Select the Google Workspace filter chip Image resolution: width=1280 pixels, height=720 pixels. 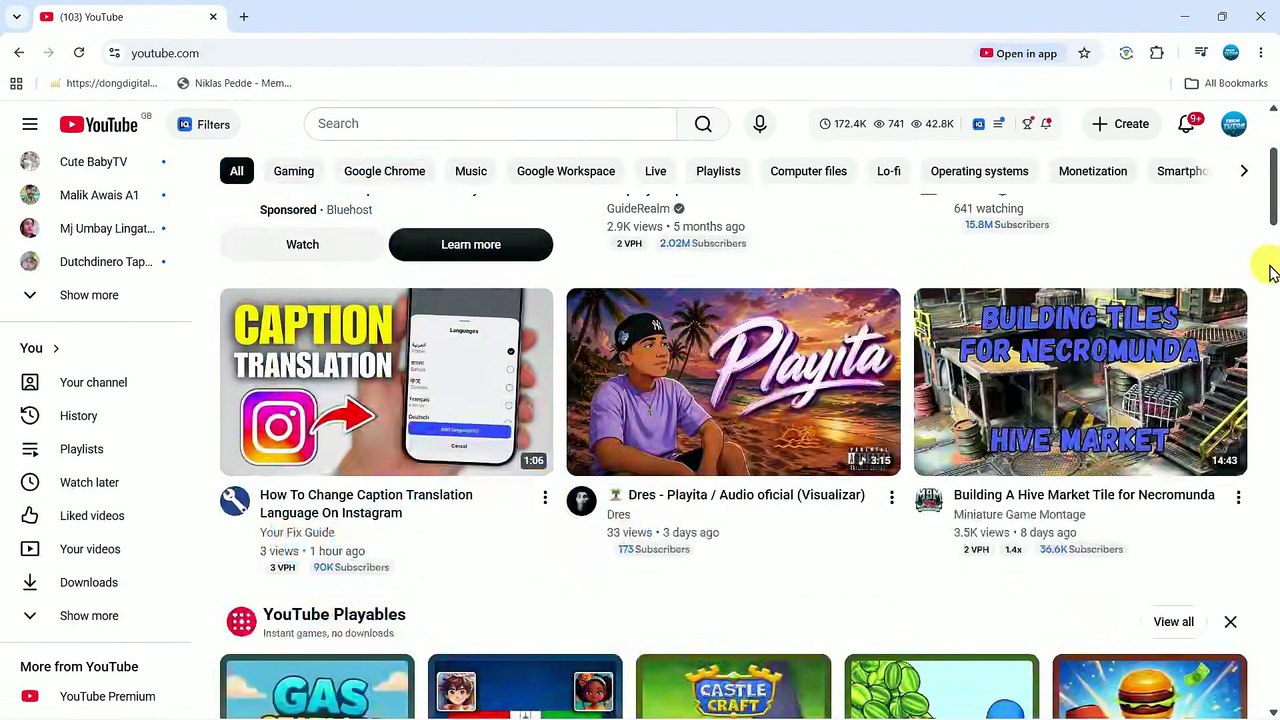tap(566, 171)
